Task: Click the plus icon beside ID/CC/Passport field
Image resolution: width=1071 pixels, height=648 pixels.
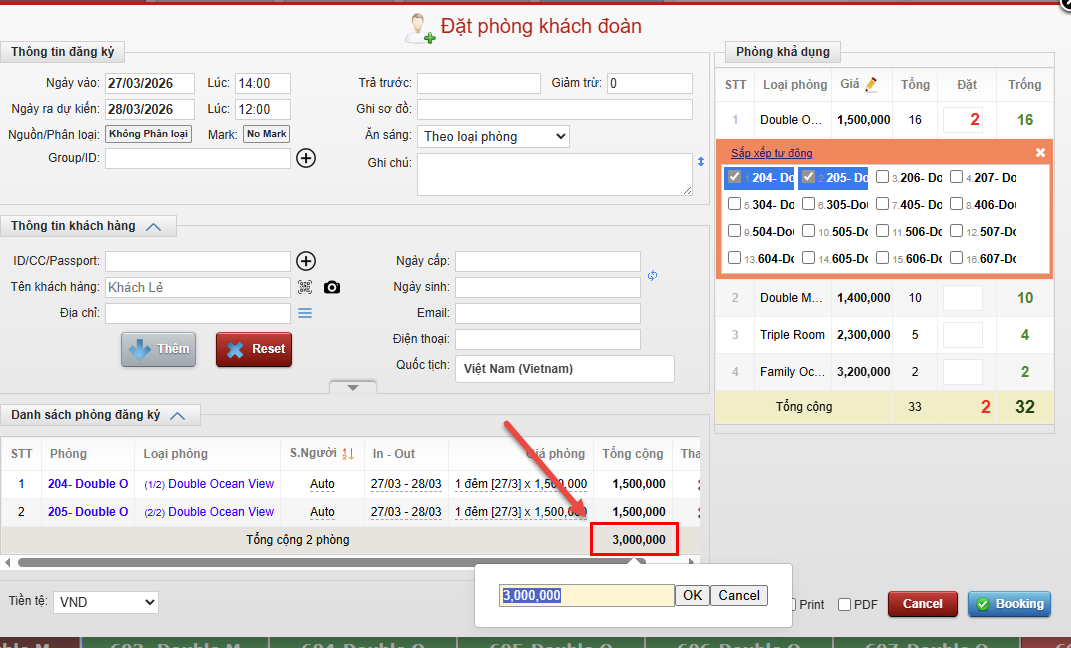Action: pos(306,261)
